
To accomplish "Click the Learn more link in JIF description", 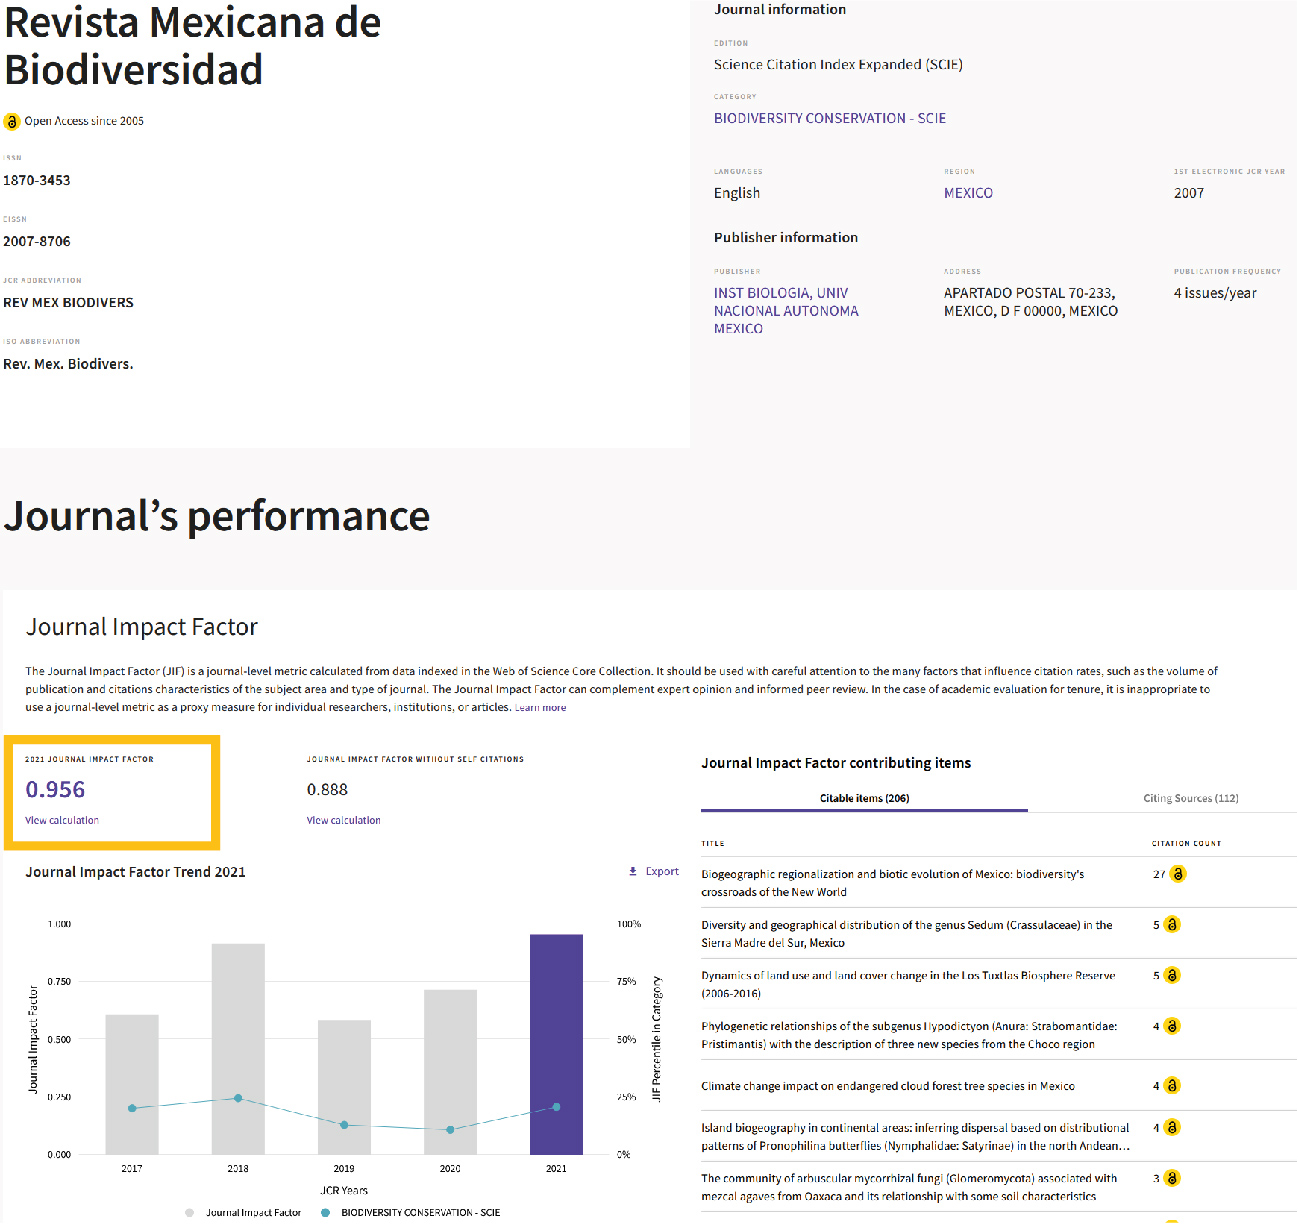I will click(540, 708).
